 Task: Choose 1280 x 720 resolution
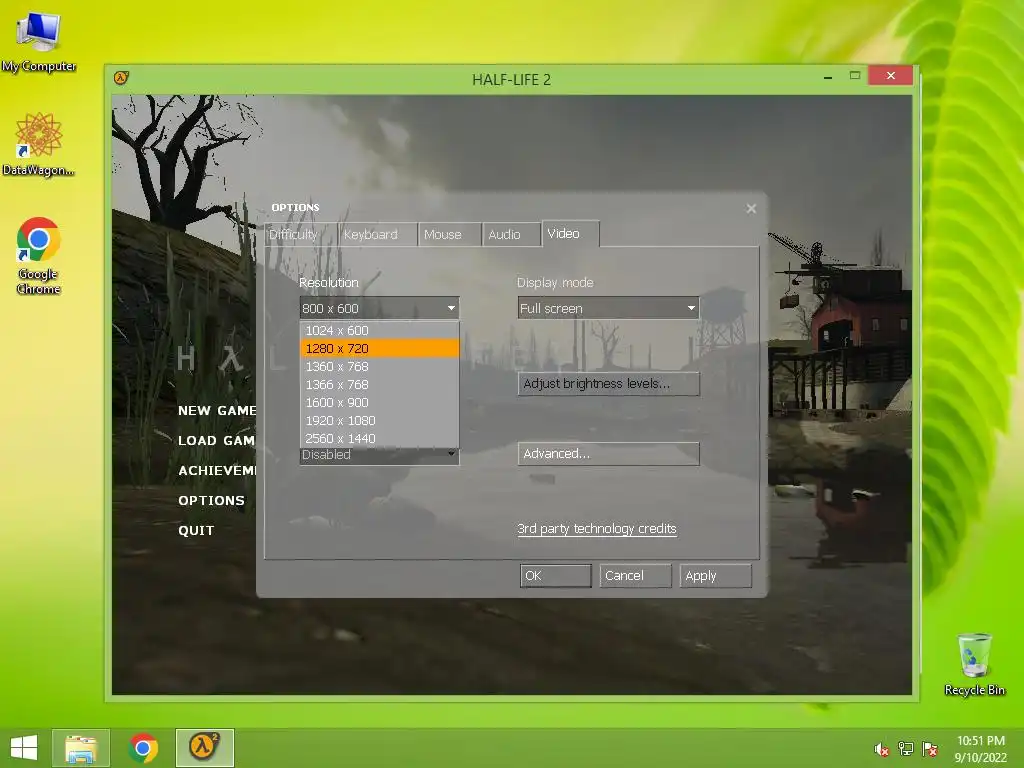379,349
